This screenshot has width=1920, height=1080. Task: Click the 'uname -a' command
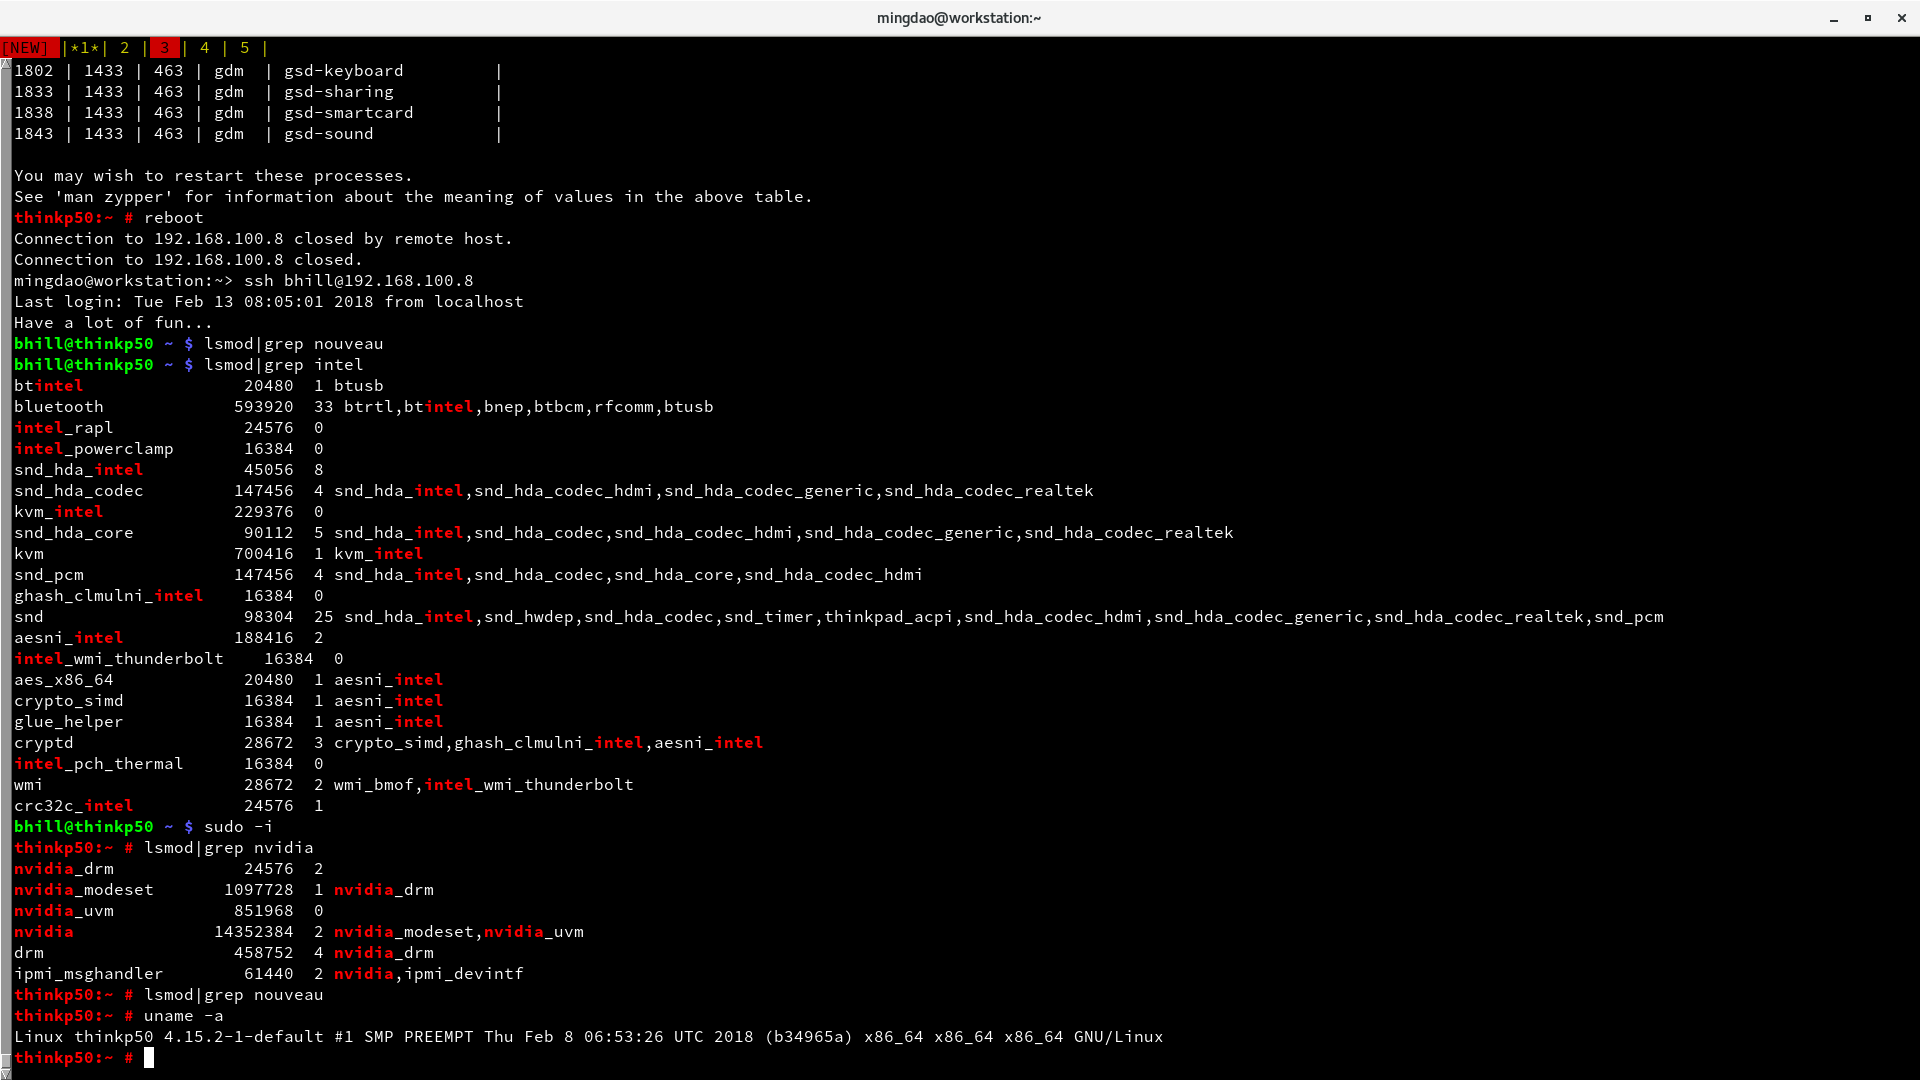click(x=184, y=1016)
